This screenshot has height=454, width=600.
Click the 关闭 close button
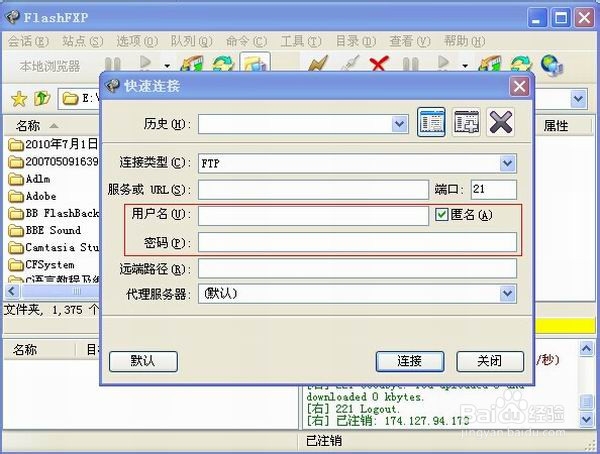[490, 361]
